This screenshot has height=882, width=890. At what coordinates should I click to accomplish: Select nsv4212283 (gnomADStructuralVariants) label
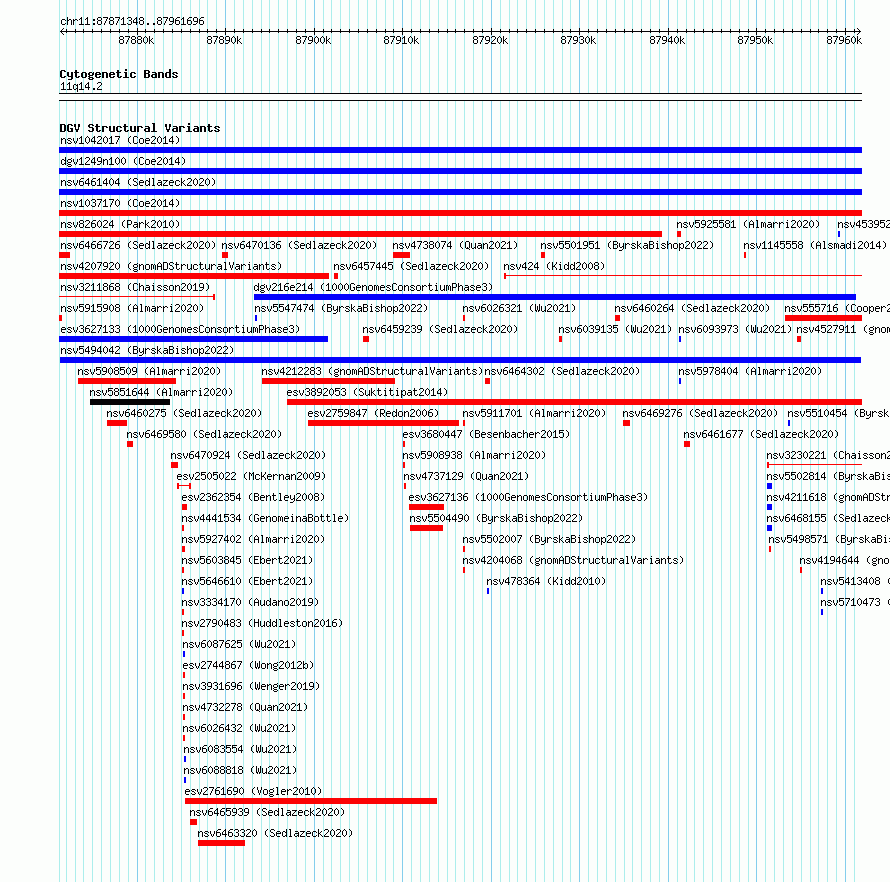[372, 371]
